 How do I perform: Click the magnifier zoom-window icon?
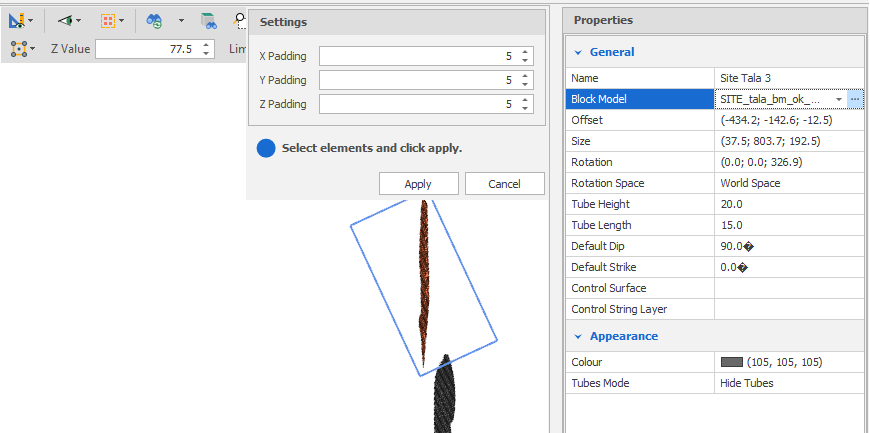(x=240, y=20)
